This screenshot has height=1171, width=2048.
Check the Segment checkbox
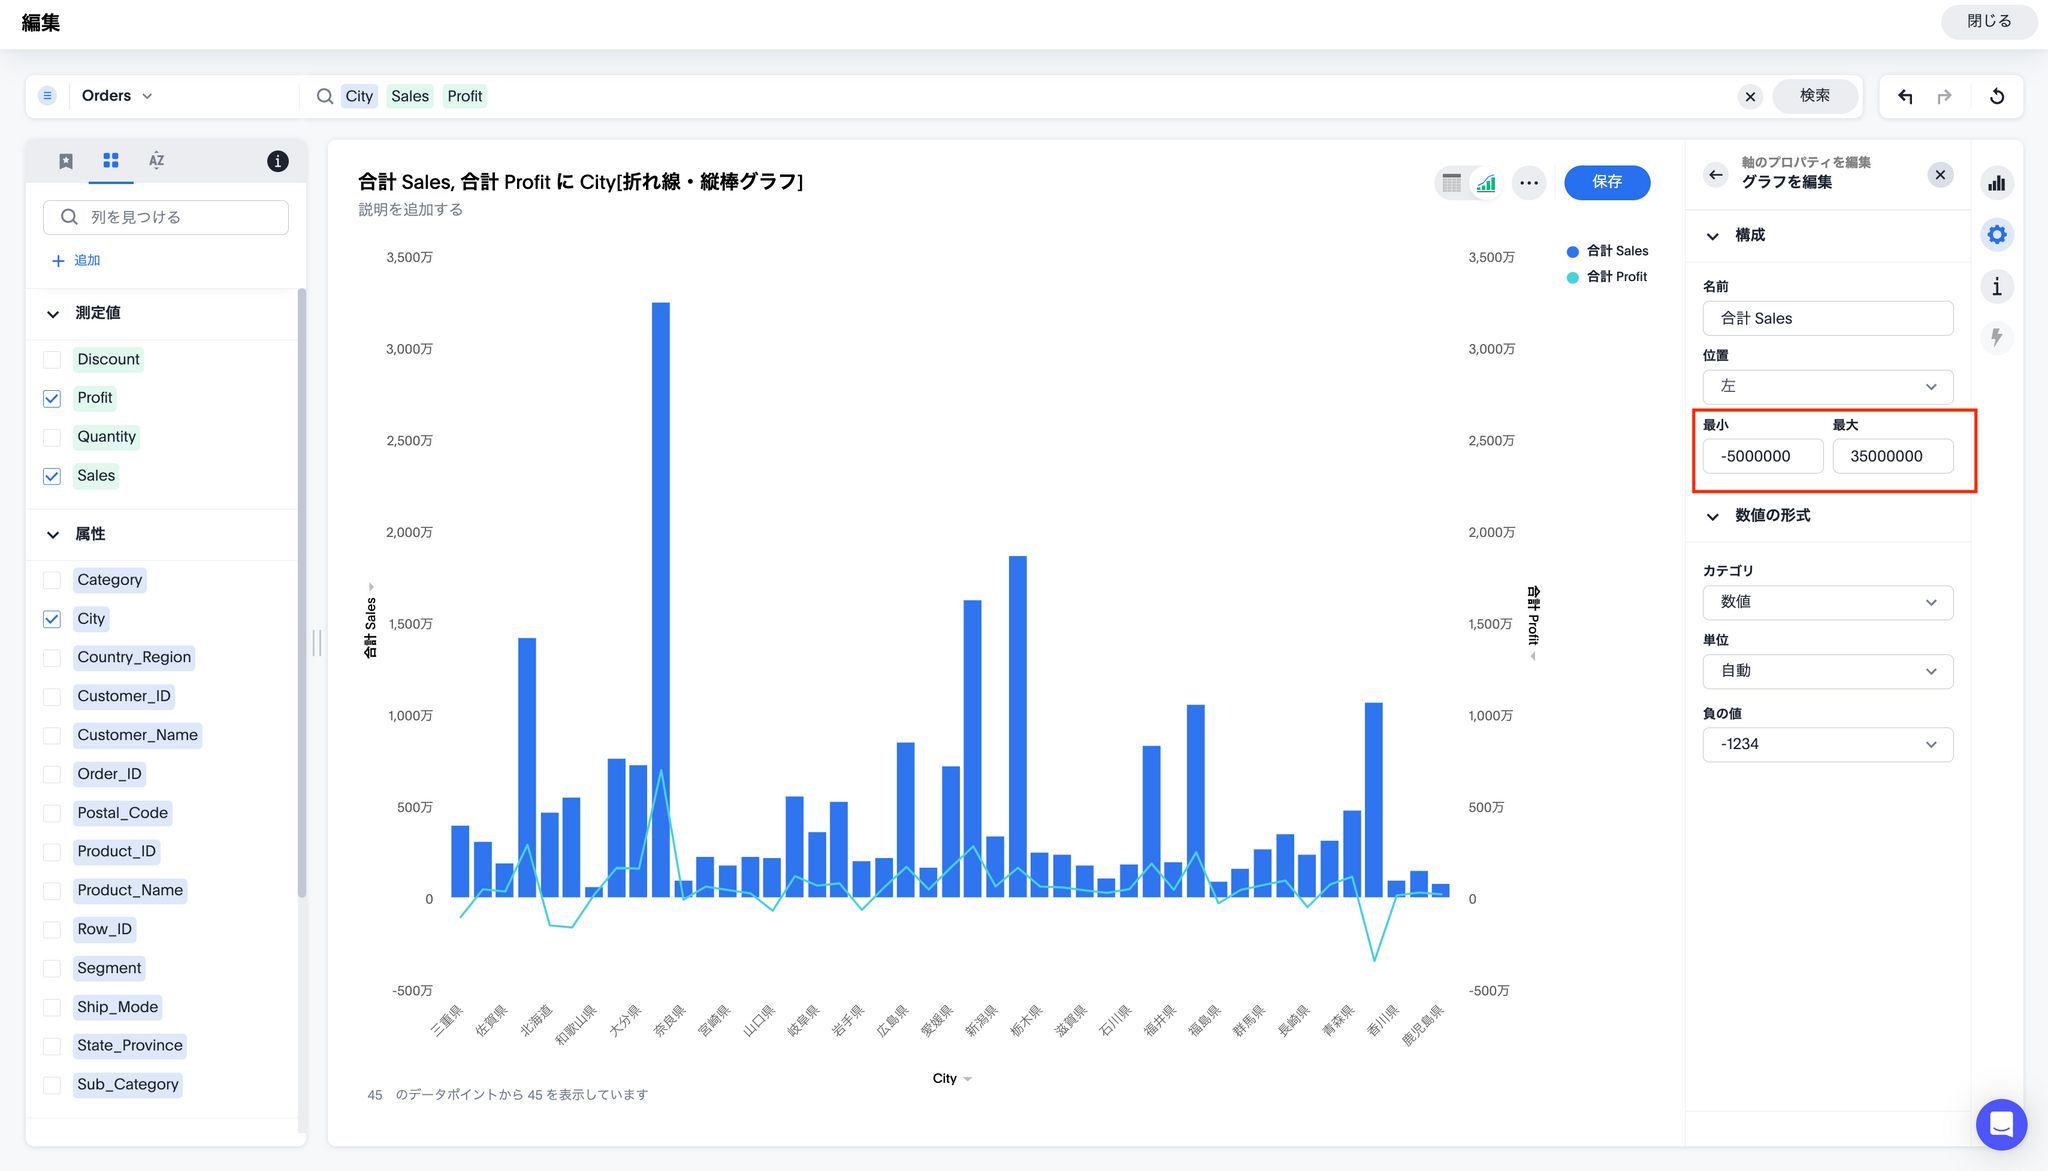(52, 969)
